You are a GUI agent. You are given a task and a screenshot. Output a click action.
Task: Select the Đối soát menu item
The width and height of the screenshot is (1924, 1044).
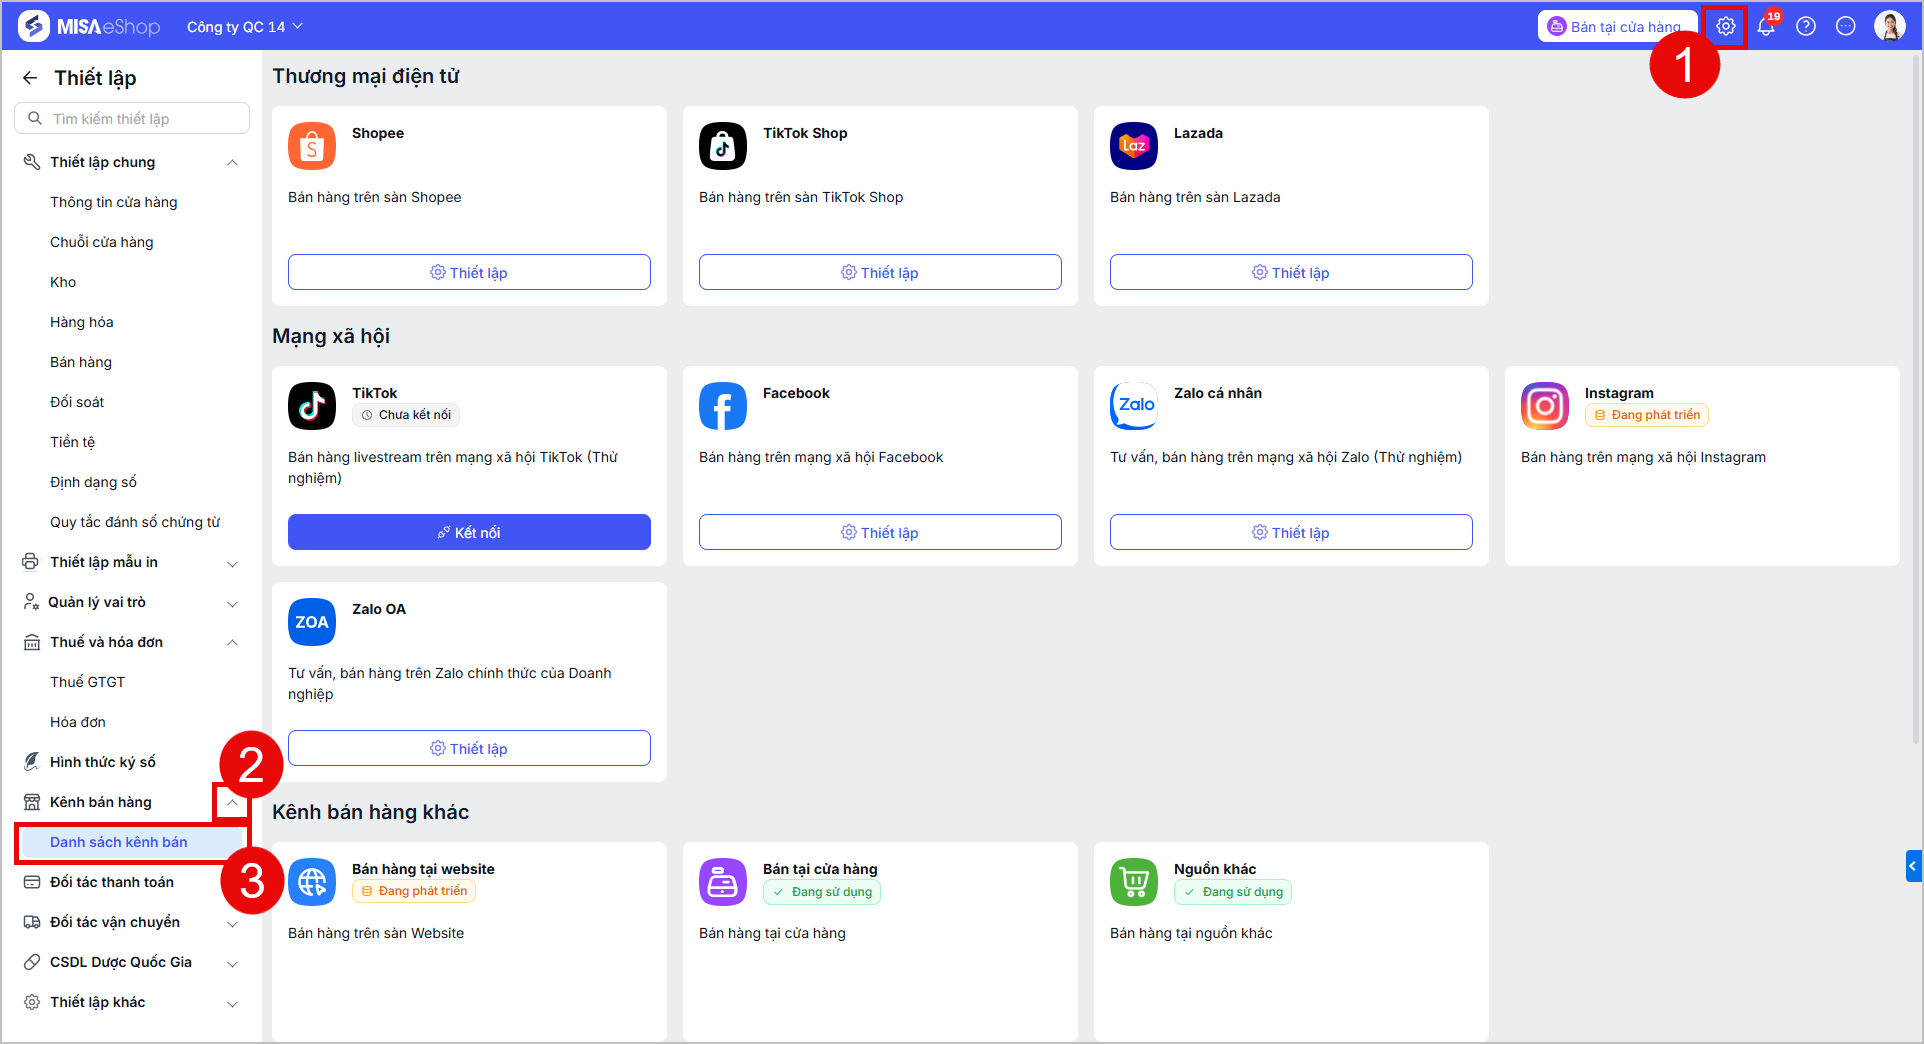(x=77, y=402)
